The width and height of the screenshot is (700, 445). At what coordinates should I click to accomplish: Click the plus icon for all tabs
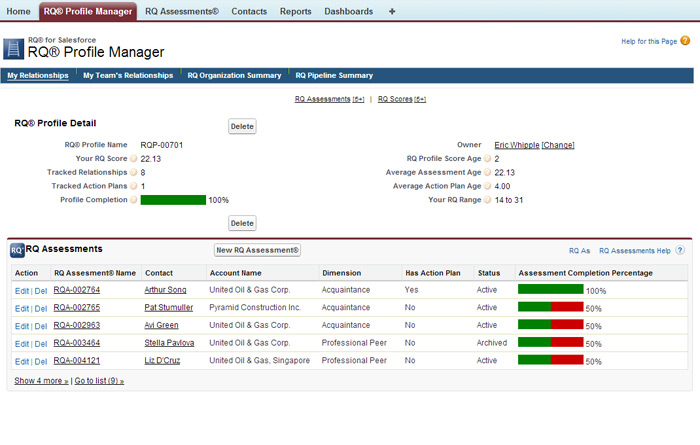(x=392, y=12)
